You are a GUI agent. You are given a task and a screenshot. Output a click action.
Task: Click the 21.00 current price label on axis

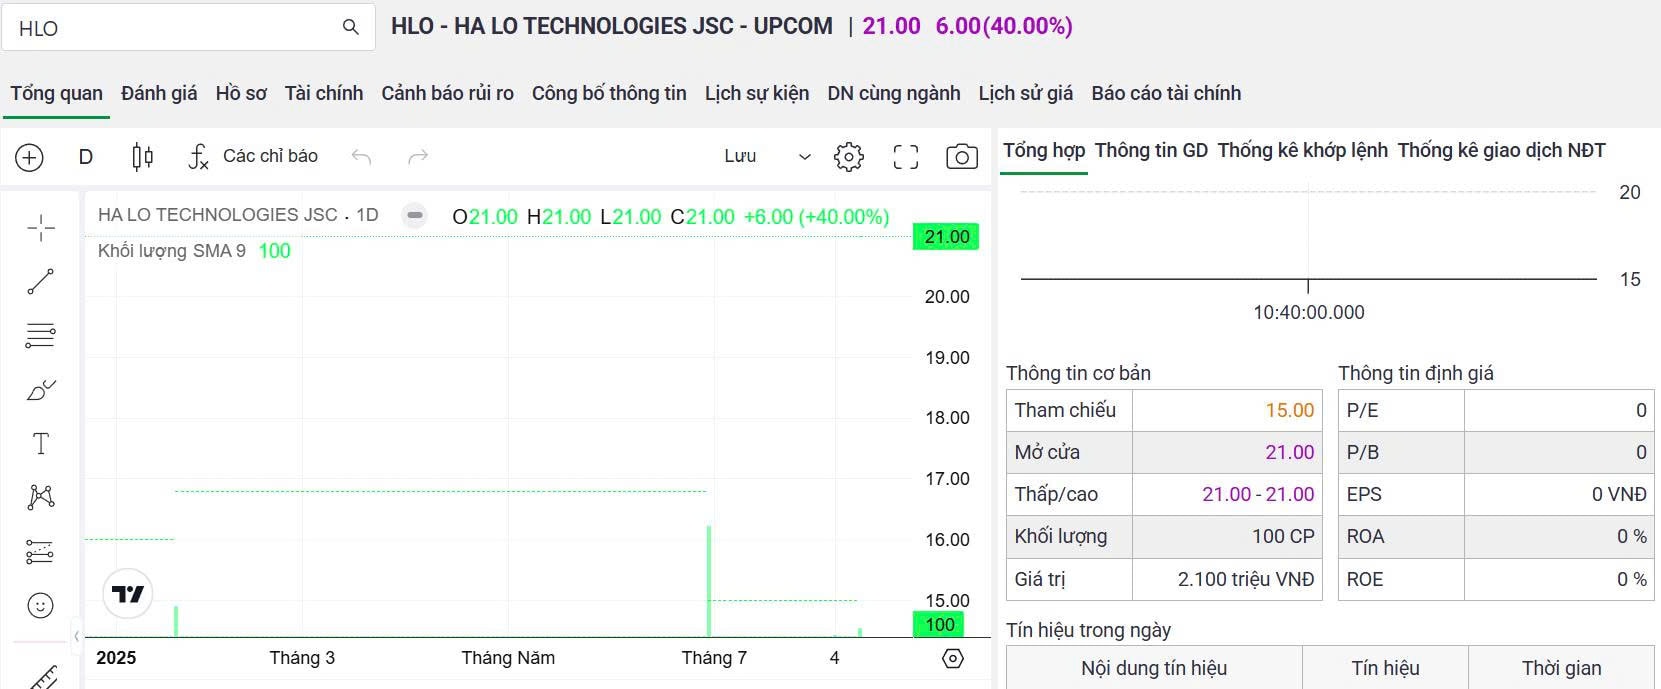(946, 237)
